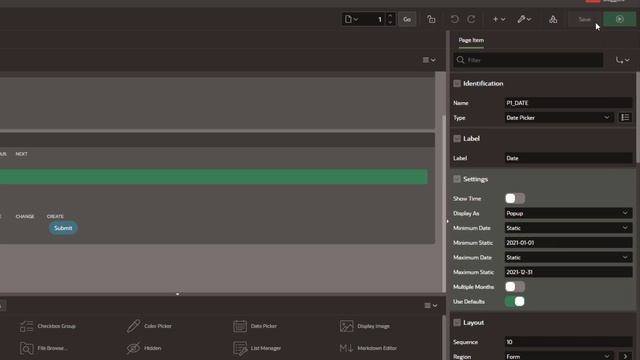The image size is (640, 360).
Task: Toggle the Show Time switch
Action: [515, 198]
